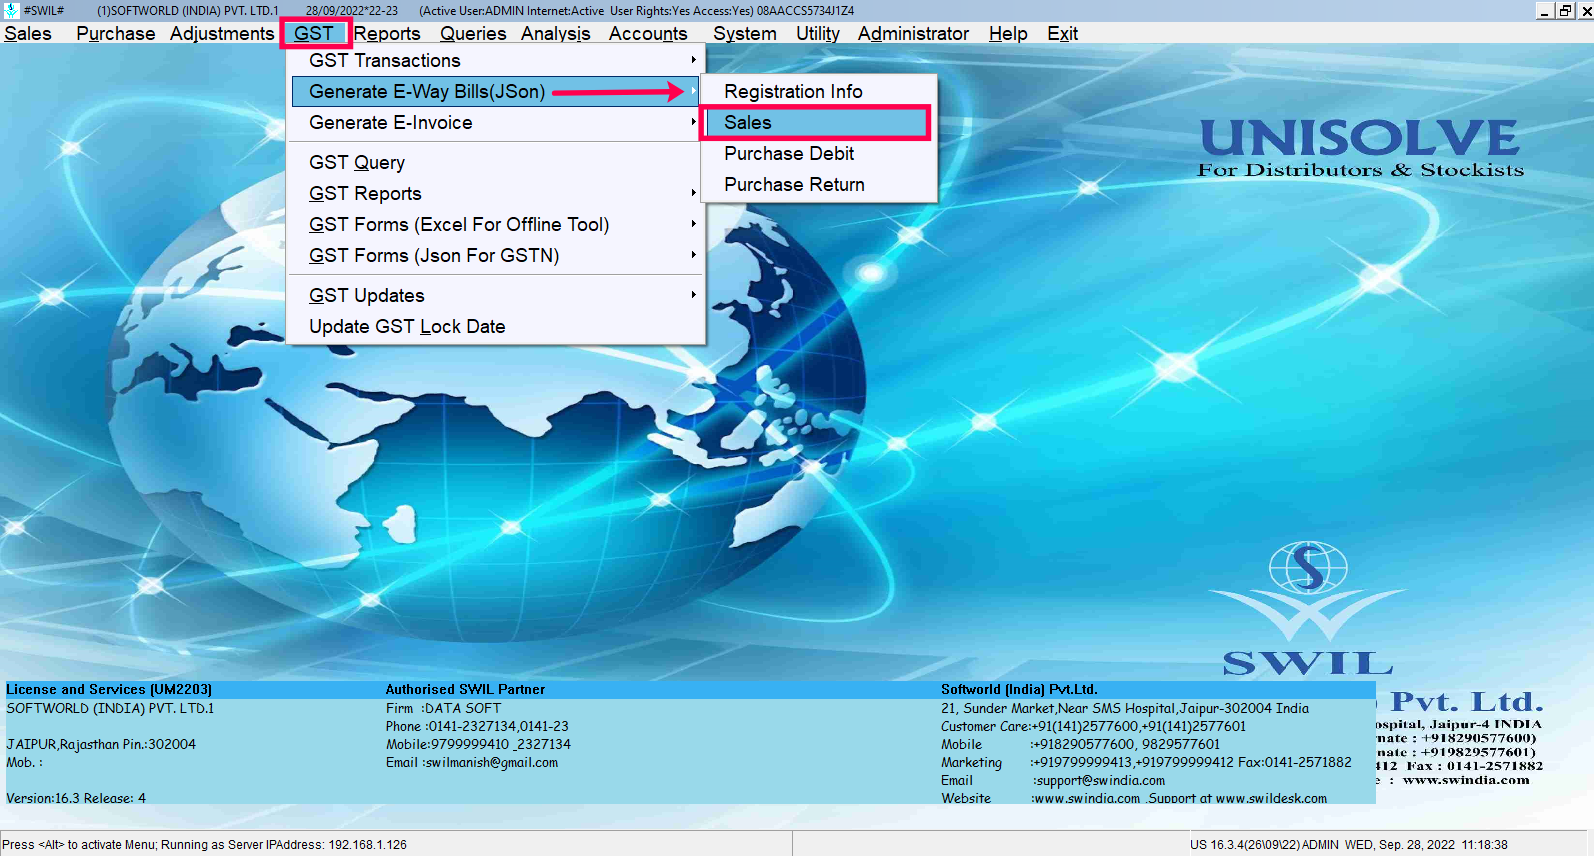Open the Queries menu
Screen dimensions: 1594x856
point(473,34)
